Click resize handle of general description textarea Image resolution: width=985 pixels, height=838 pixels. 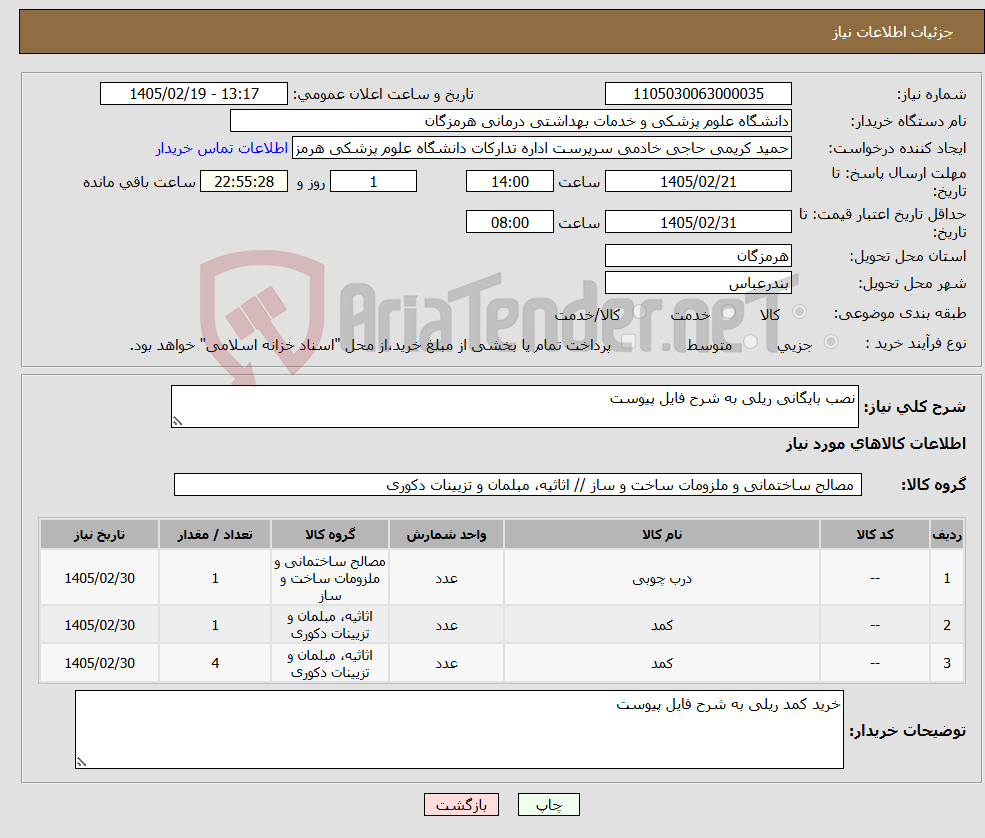coord(177,422)
